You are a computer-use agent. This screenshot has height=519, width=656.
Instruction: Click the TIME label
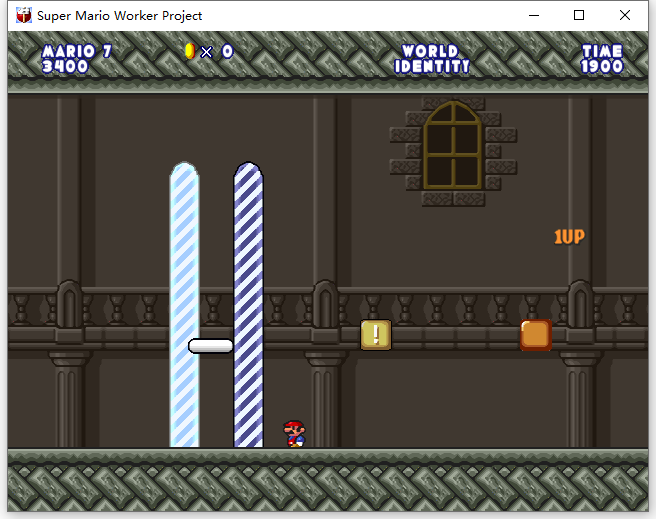(602, 51)
